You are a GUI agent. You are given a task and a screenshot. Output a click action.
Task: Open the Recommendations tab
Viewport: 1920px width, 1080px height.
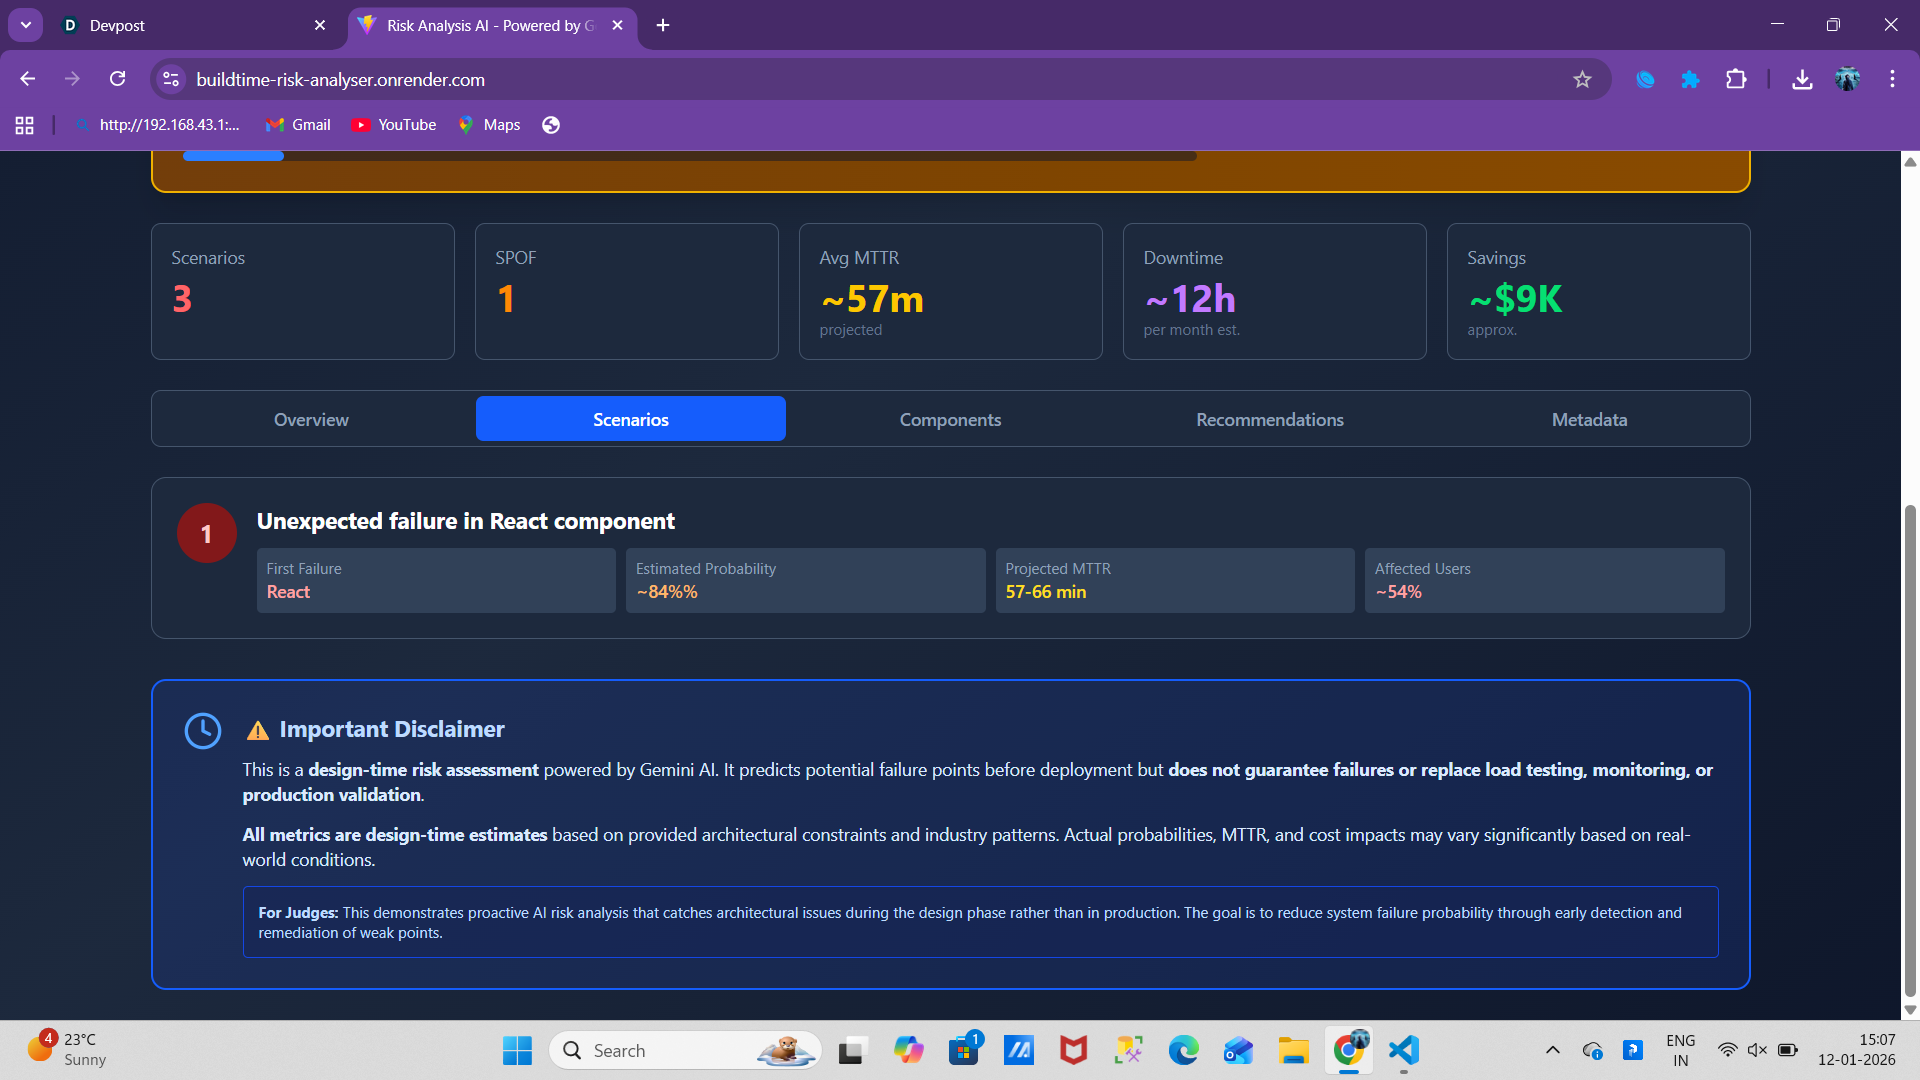(x=1269, y=420)
